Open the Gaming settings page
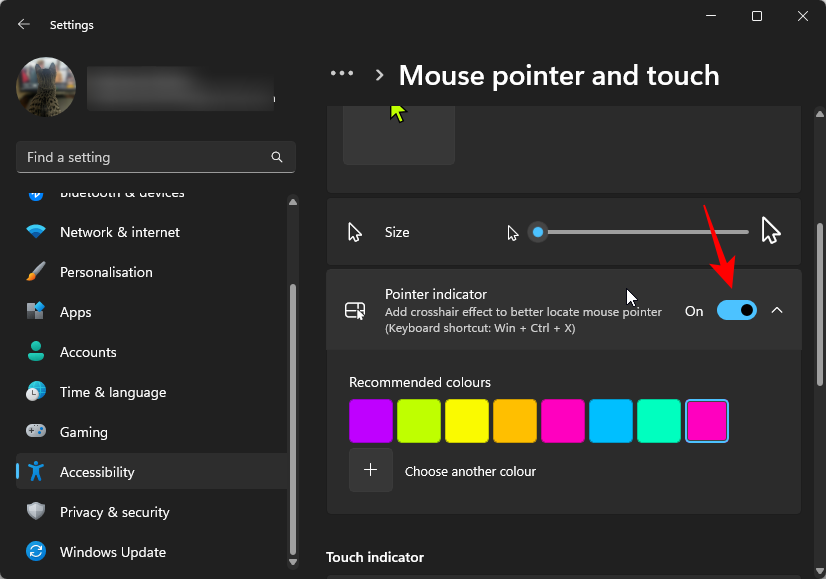The width and height of the screenshot is (826, 579). point(152,432)
